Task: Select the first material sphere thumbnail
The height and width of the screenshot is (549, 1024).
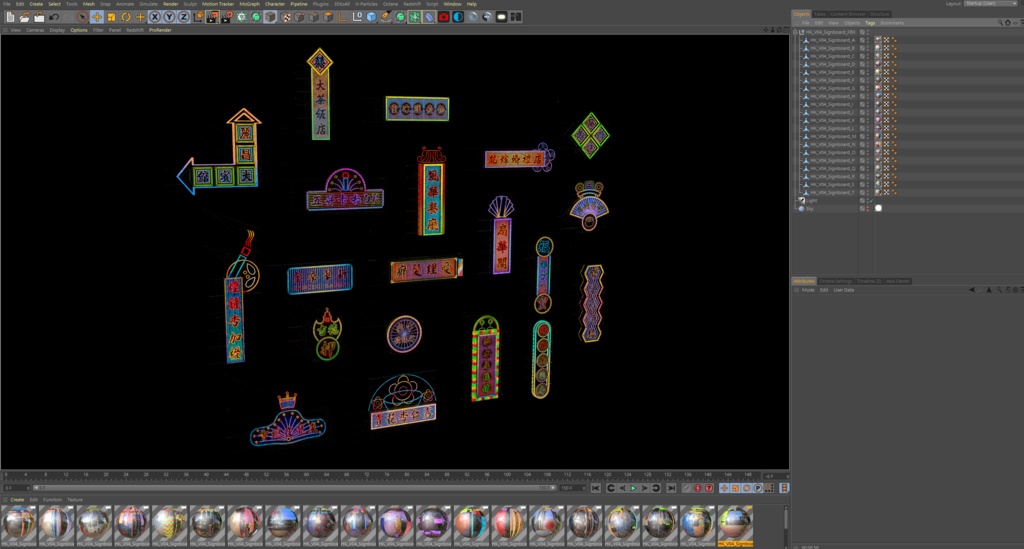Action: tap(18, 526)
